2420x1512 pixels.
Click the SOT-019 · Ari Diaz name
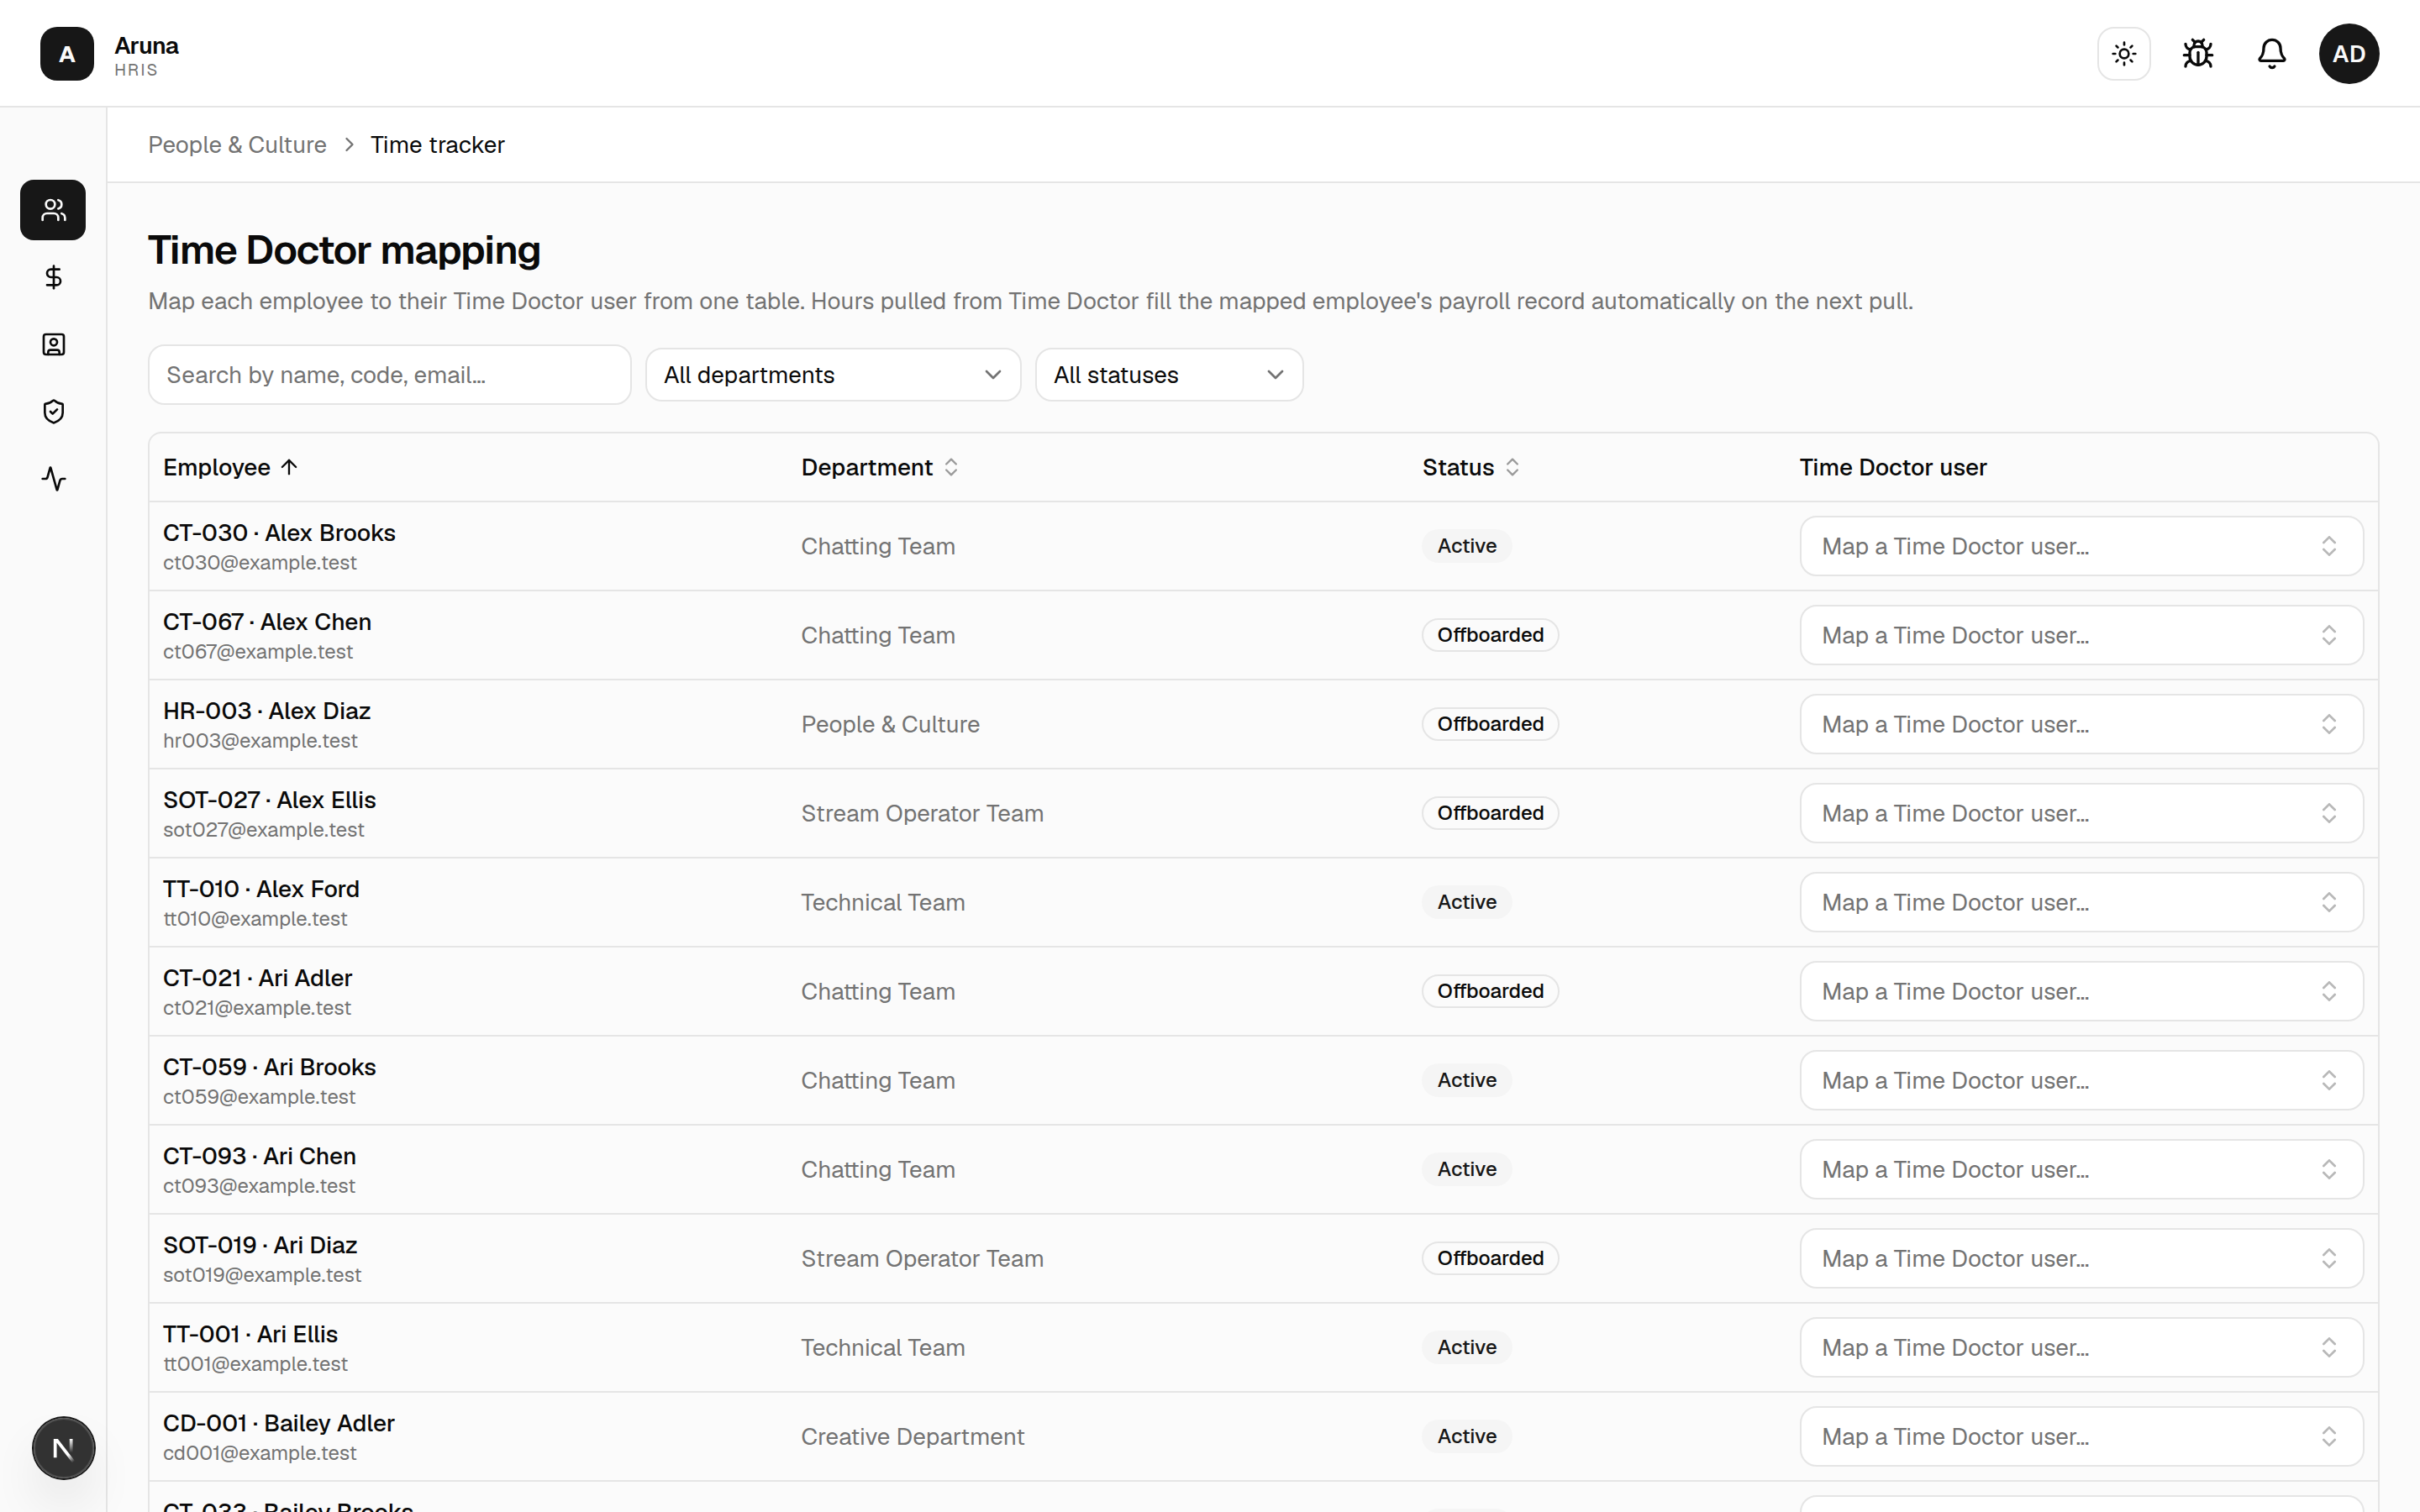click(x=260, y=1245)
